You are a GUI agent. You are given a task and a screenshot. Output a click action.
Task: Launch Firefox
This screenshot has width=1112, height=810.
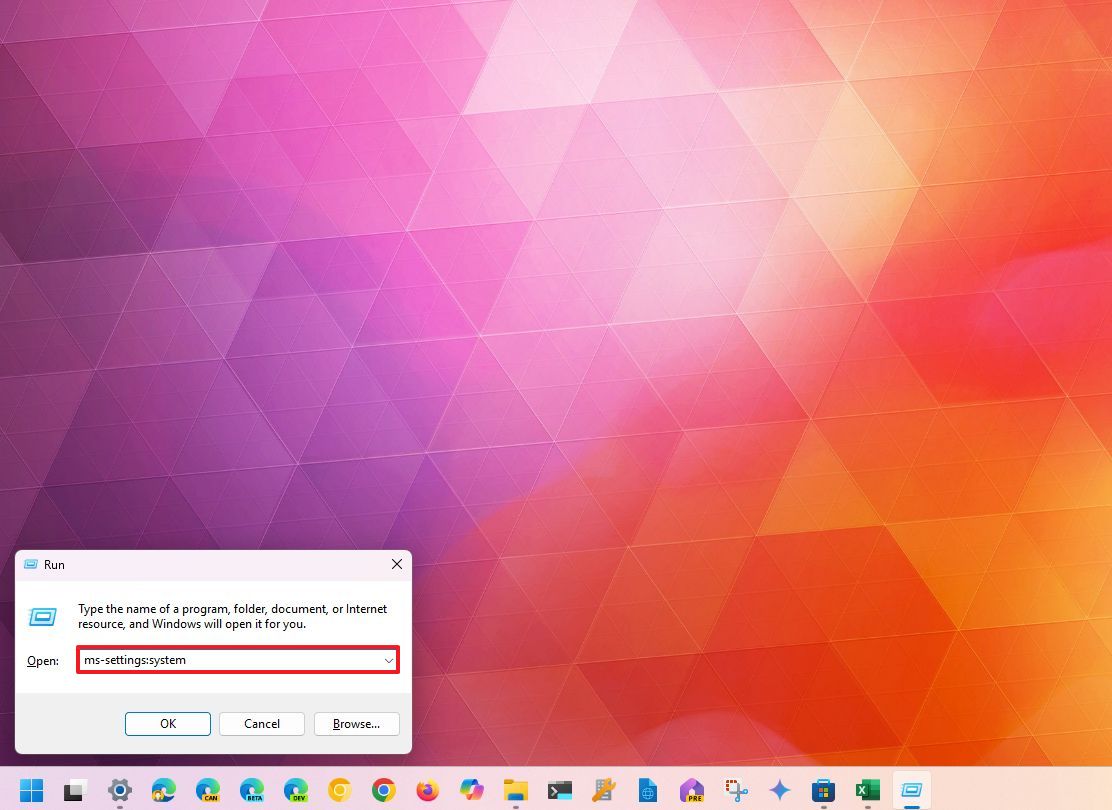(427, 790)
